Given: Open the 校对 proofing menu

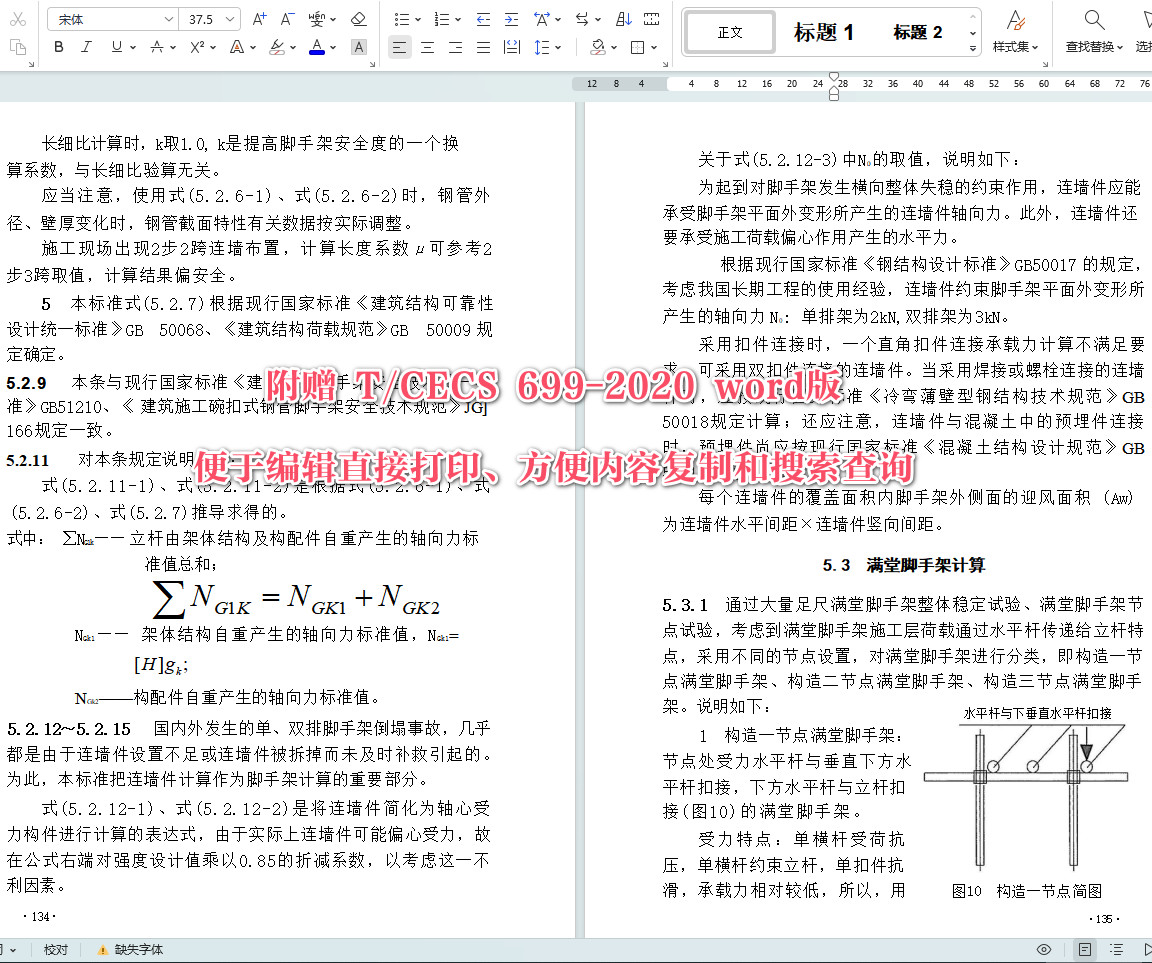Looking at the screenshot, I should tap(55, 950).
